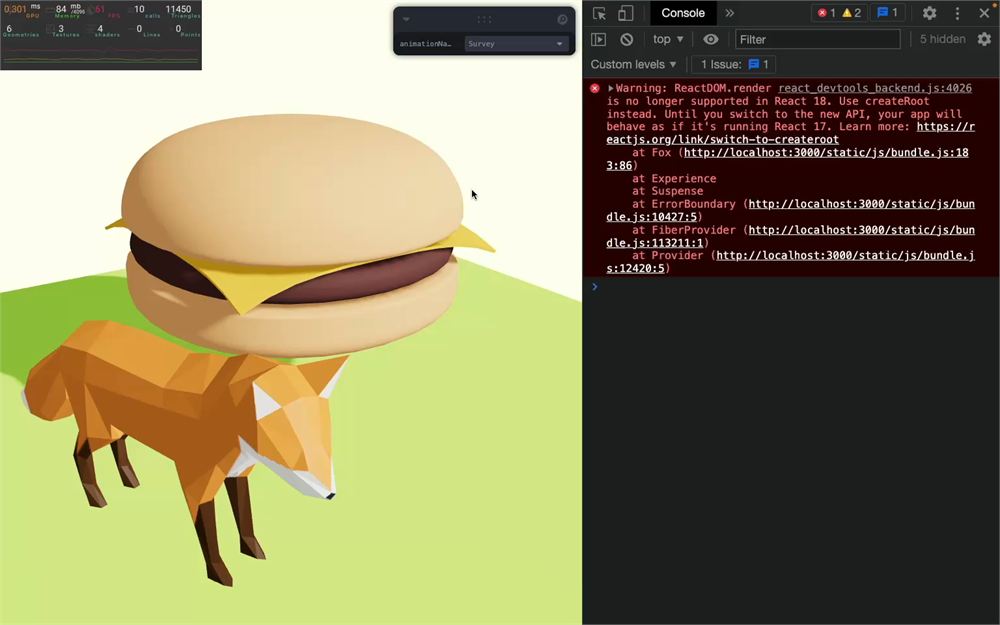Click the Shaders count stat
Viewport: 1000px width, 625px height.
pyautogui.click(x=105, y=31)
